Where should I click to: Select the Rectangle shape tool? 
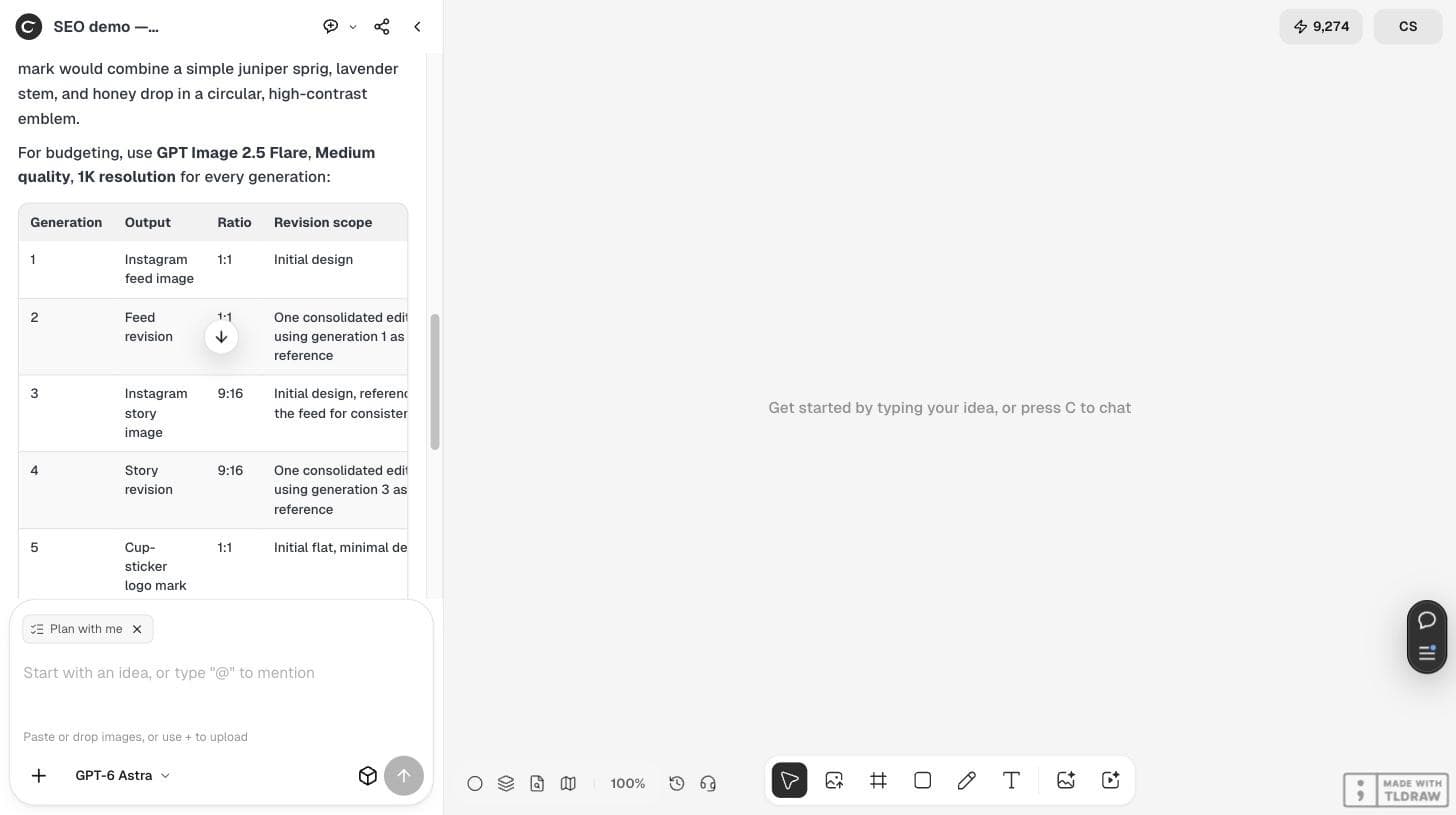point(923,780)
